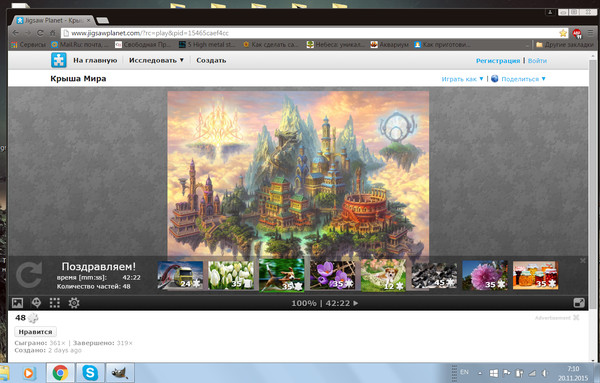The width and height of the screenshot is (600, 383).
Task: Open the yellow truck puzzle thumbnail
Action: click(x=180, y=275)
